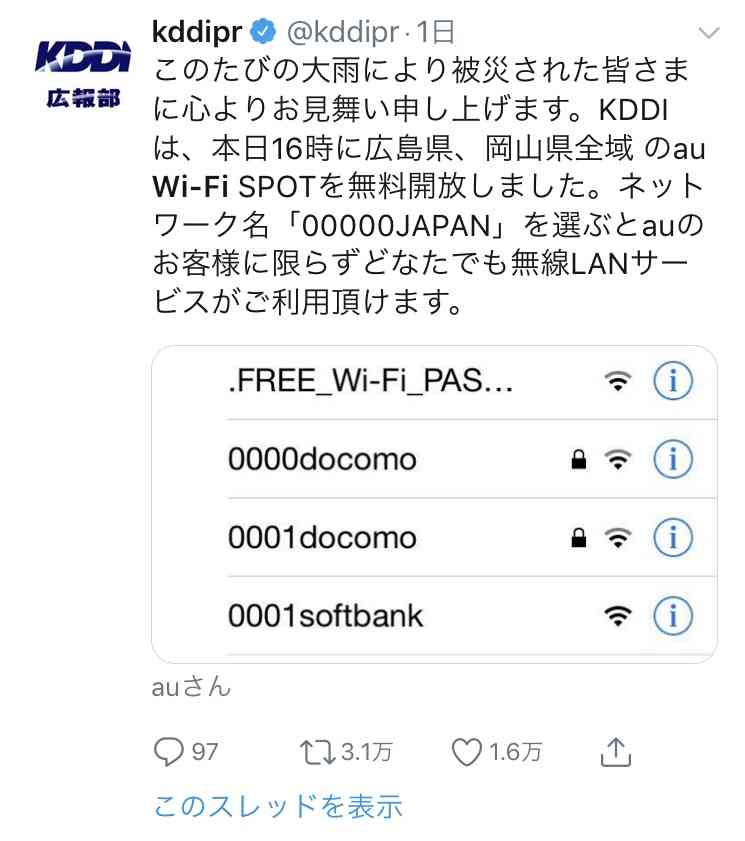Show details icon for 0001softbank

673,616
